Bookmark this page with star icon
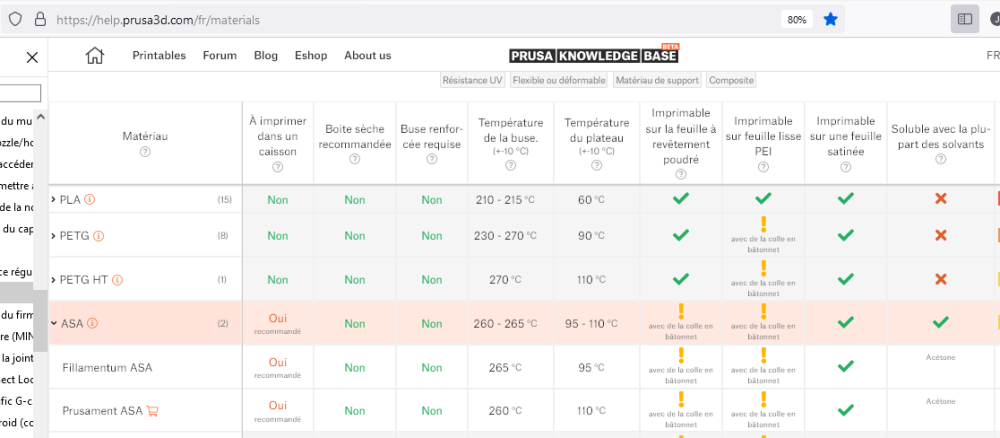The width and height of the screenshot is (1000, 438). coord(830,19)
